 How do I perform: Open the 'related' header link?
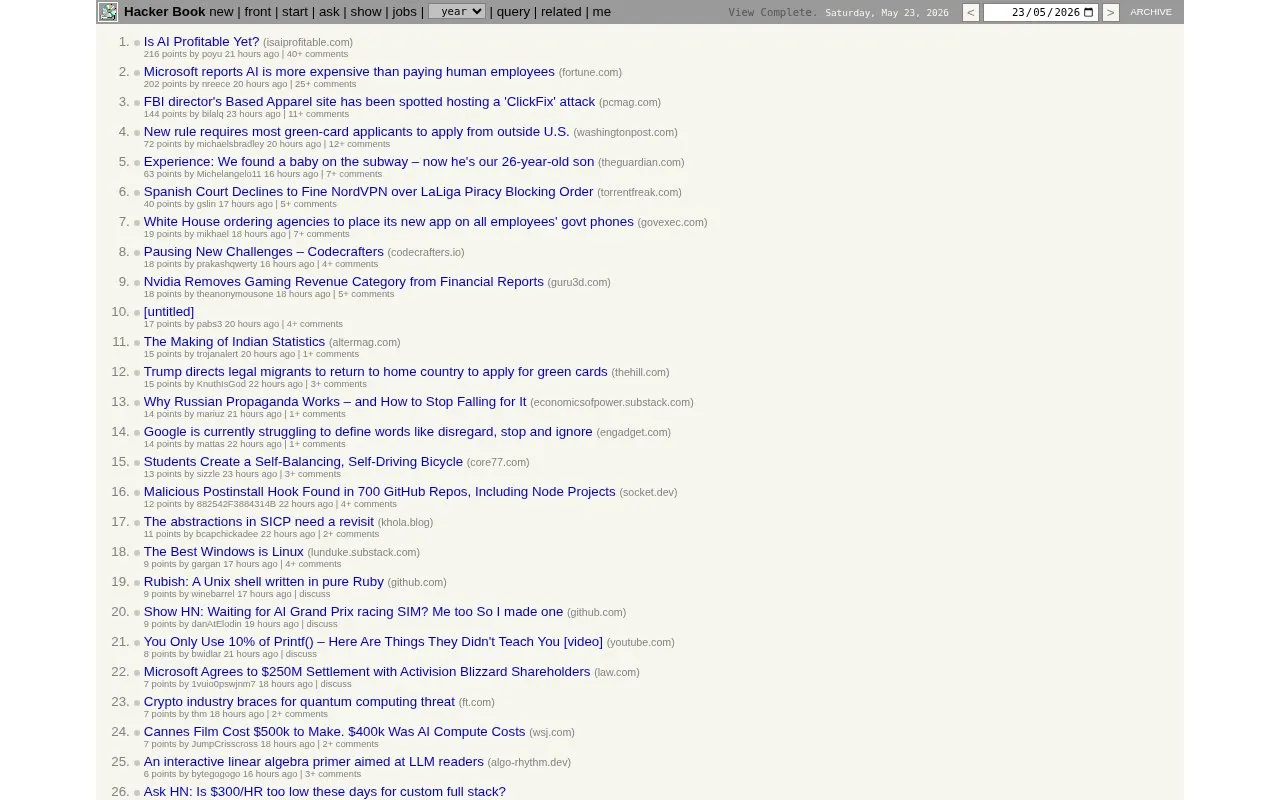click(x=561, y=12)
